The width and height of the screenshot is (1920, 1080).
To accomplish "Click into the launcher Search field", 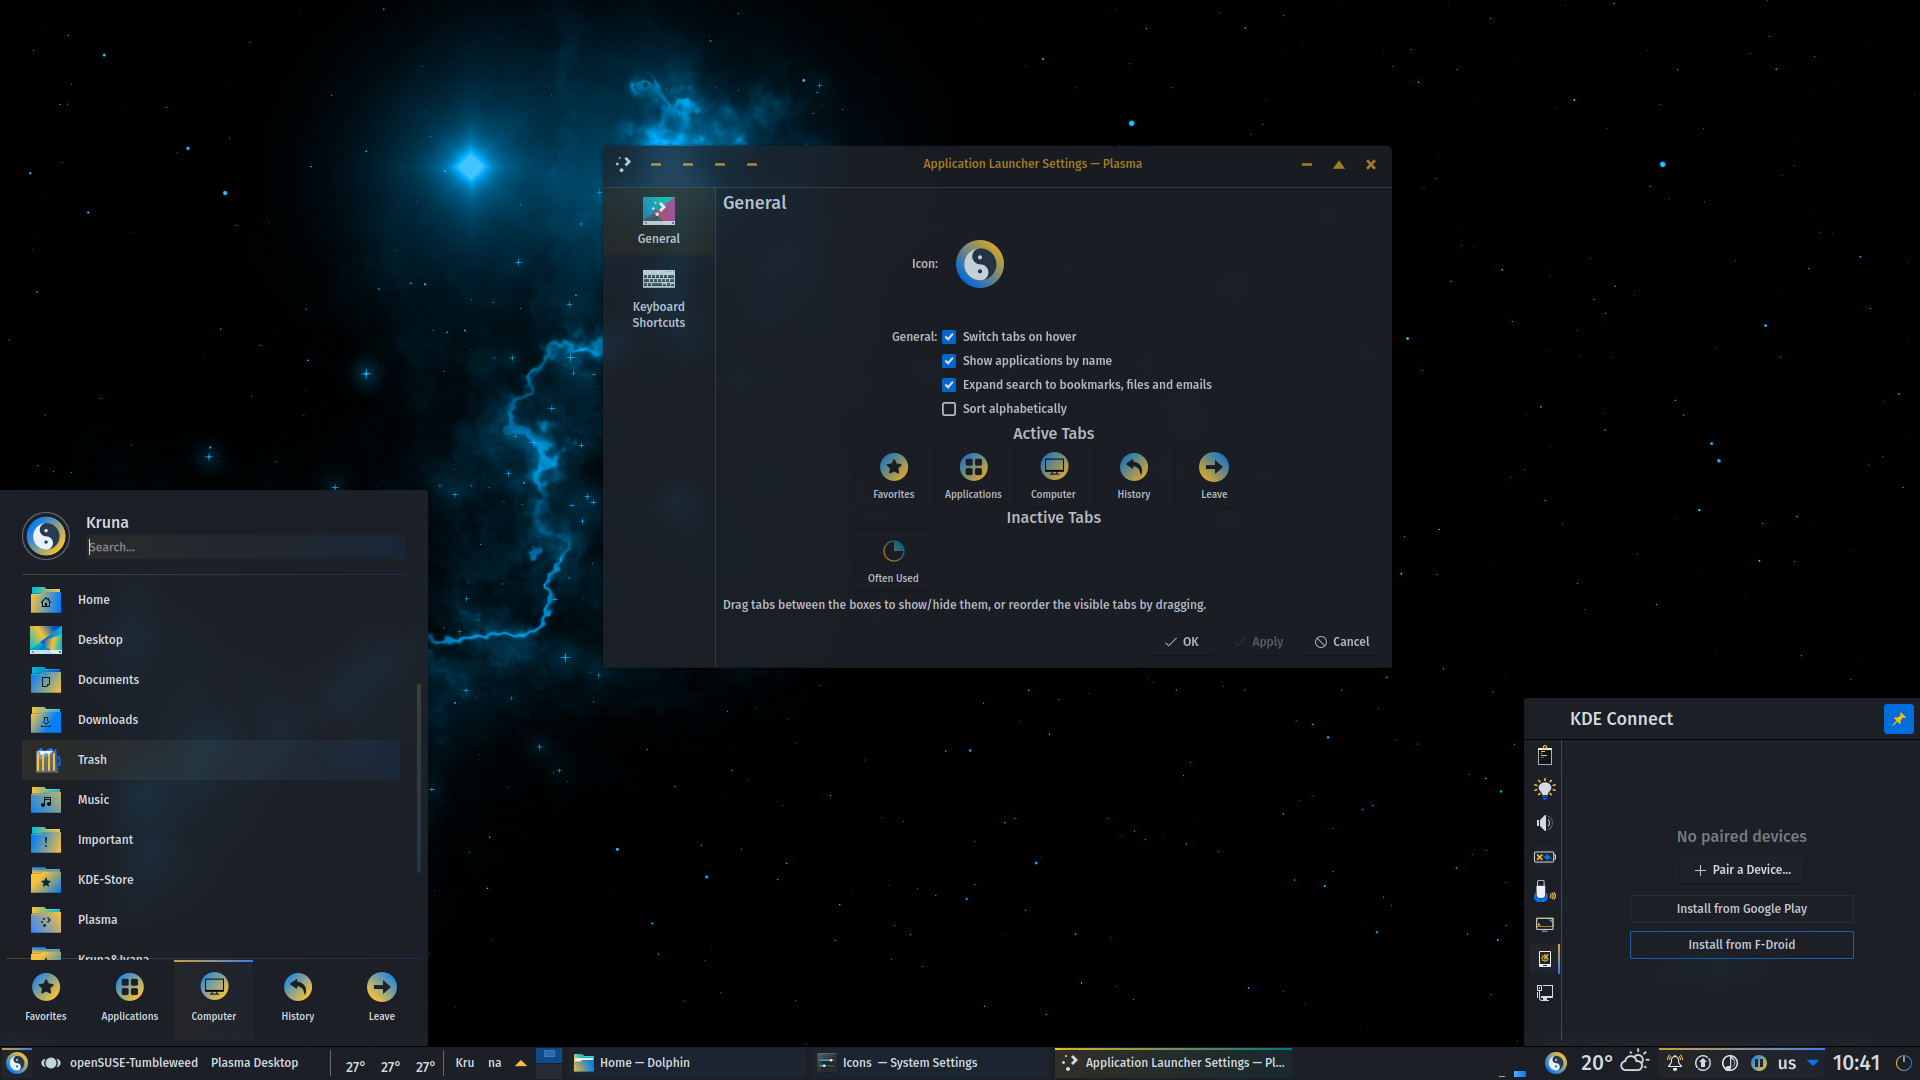I will (x=246, y=547).
